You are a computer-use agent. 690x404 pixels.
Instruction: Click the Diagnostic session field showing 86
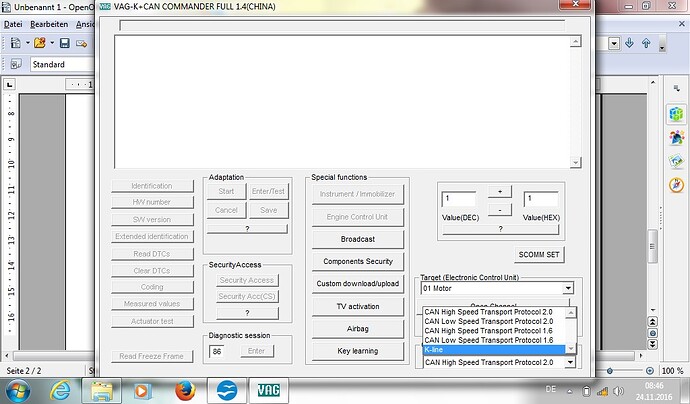click(217, 351)
